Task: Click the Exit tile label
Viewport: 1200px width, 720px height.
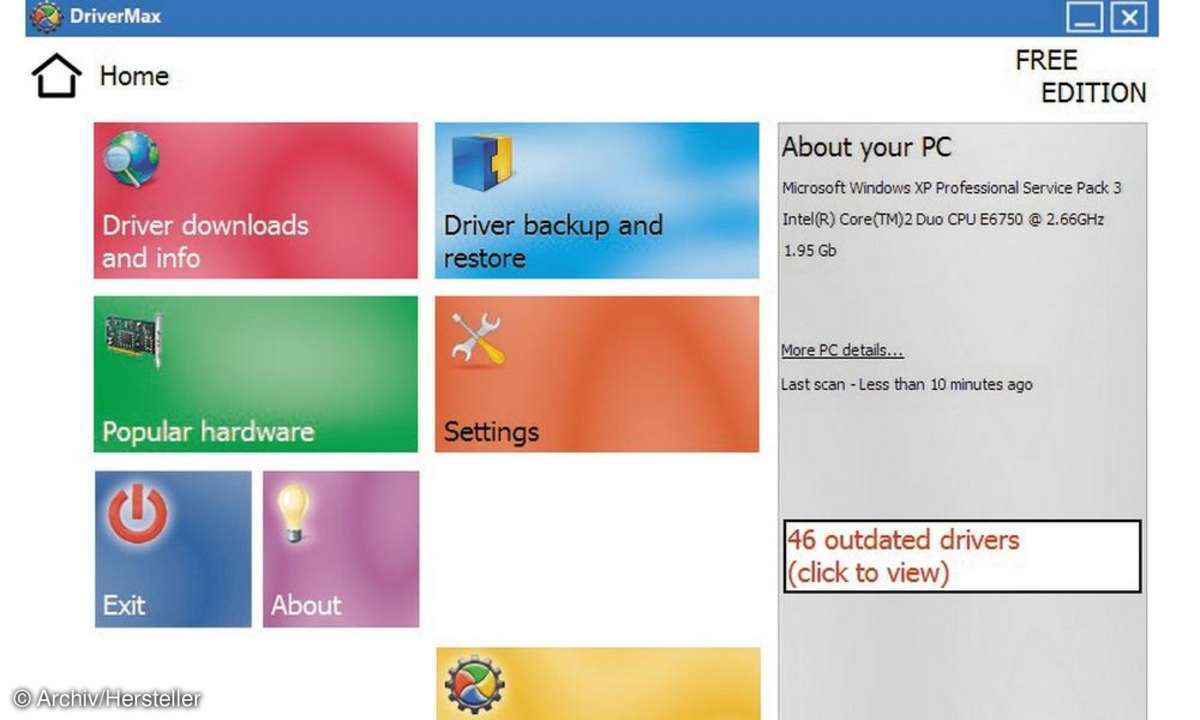Action: coord(124,605)
